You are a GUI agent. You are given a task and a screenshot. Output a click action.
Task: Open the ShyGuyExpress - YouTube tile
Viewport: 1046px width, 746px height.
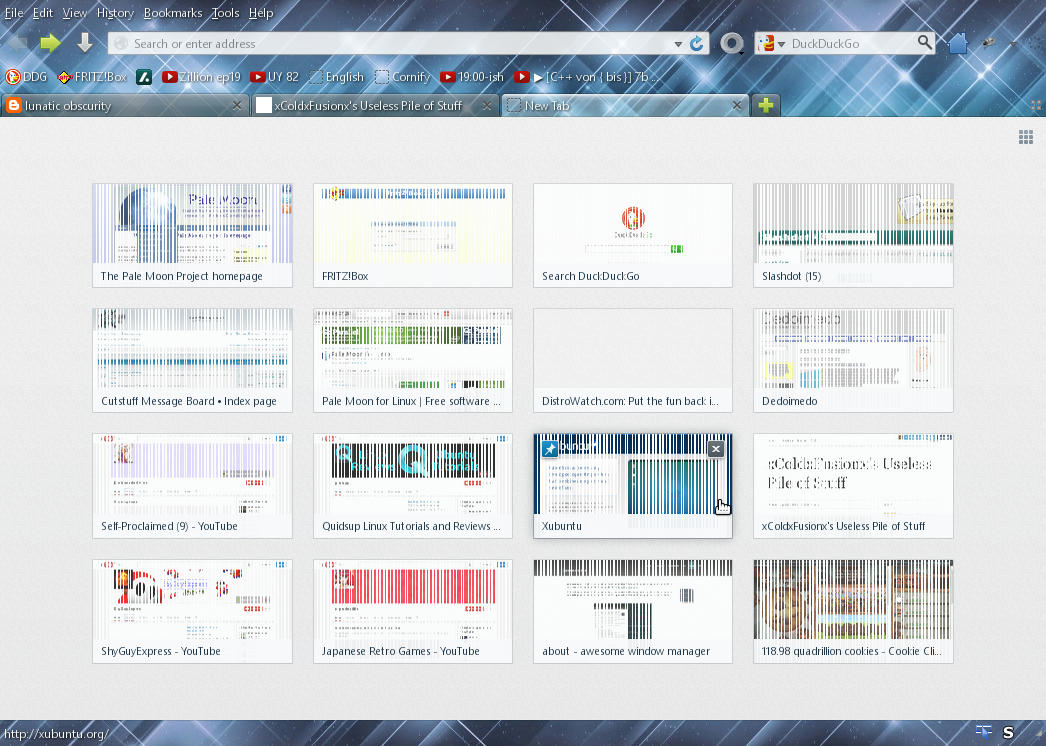(192, 611)
